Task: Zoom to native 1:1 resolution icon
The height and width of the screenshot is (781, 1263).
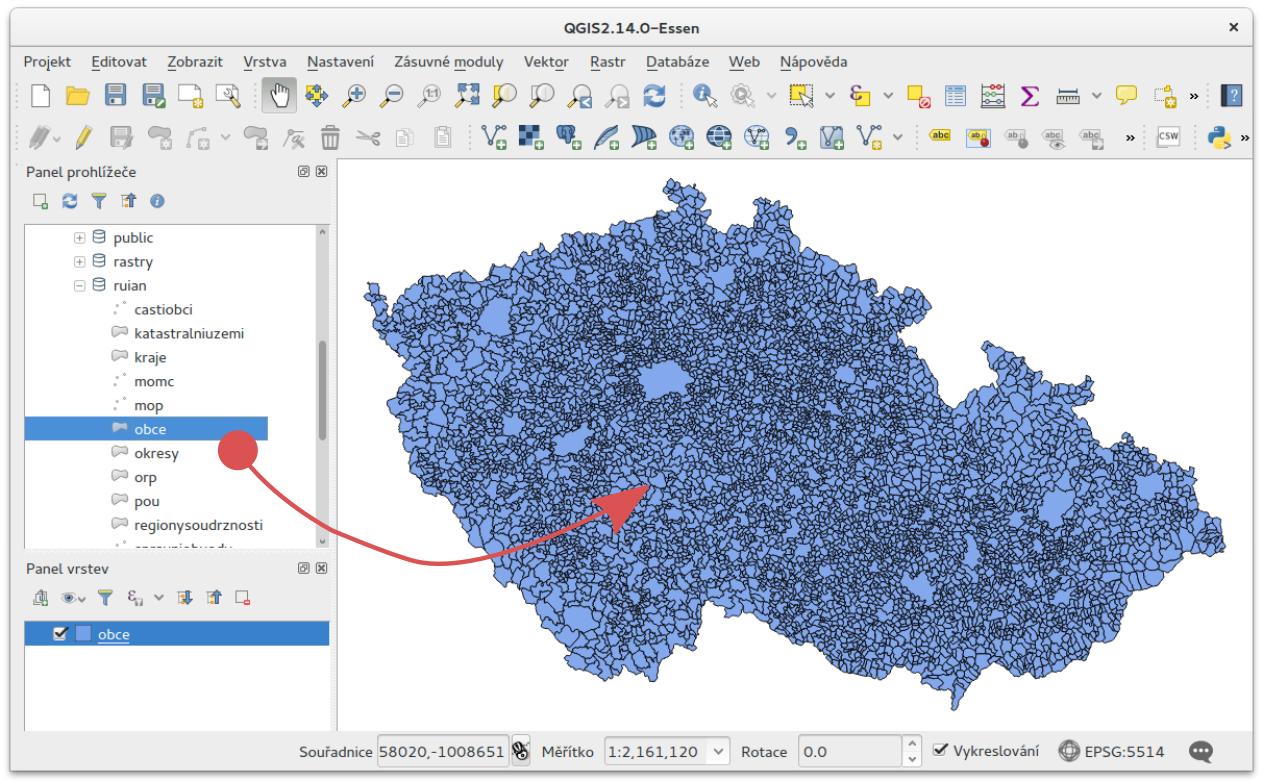Action: pos(430,96)
